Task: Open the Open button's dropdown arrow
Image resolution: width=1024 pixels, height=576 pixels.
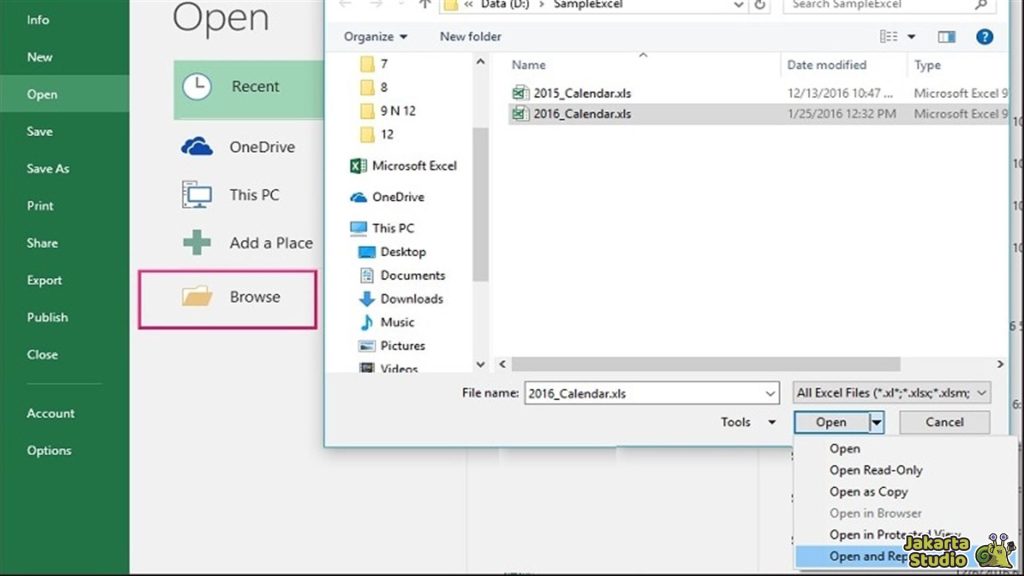Action: [876, 421]
